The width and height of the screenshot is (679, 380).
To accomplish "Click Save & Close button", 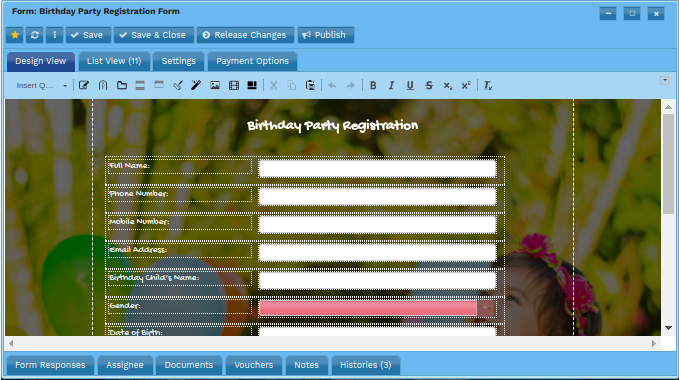I will point(153,35).
